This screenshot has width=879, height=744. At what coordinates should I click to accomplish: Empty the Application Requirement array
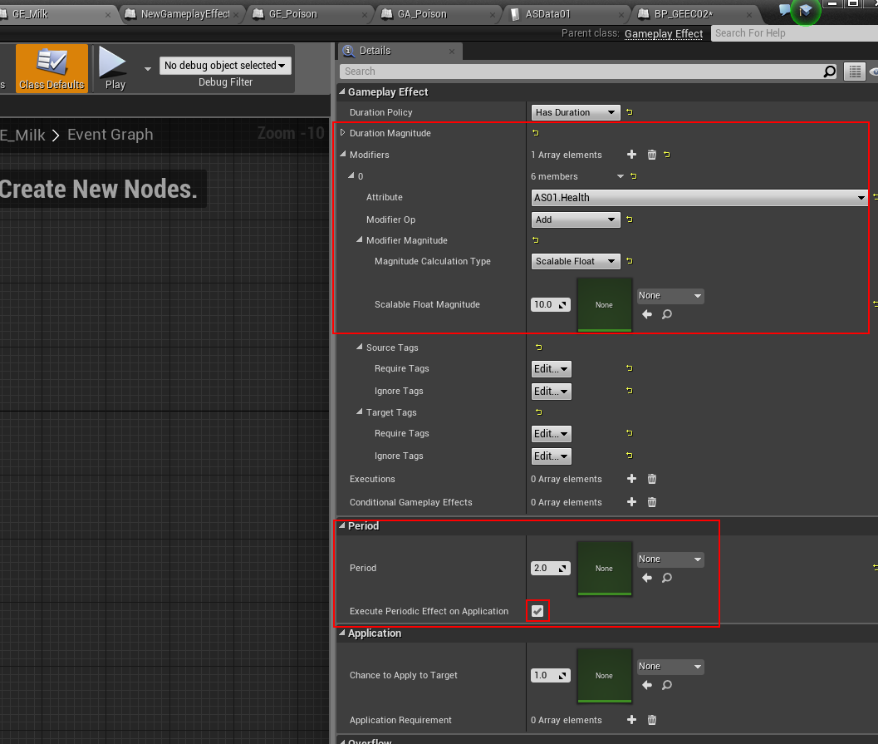point(651,720)
